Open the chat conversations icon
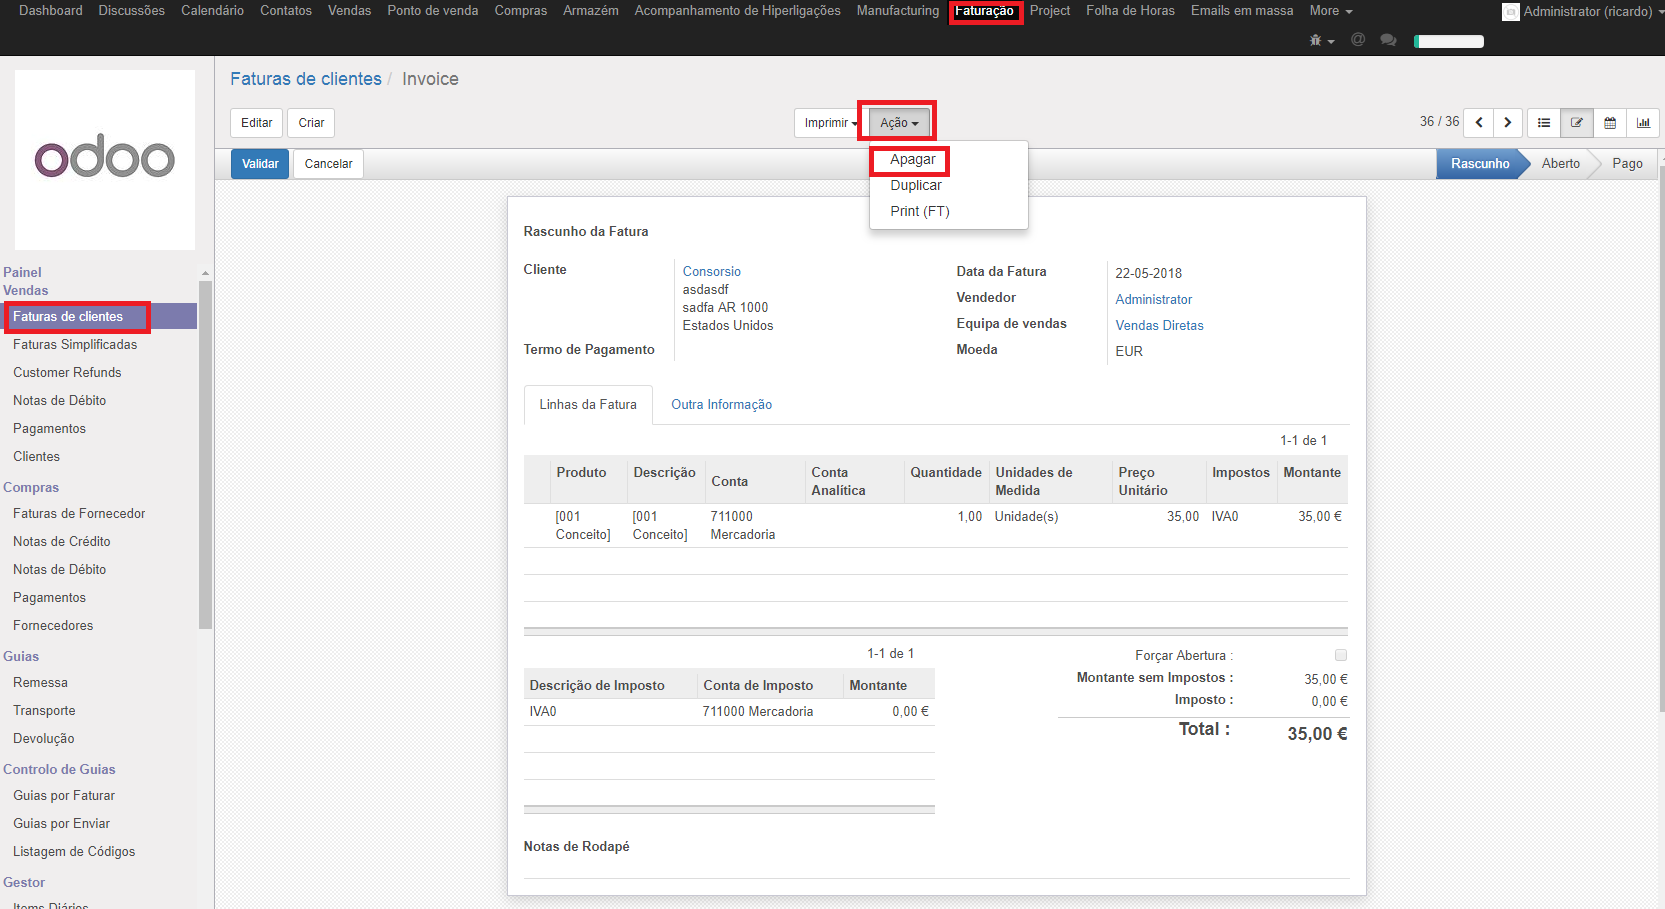The height and width of the screenshot is (909, 1665). click(x=1388, y=40)
